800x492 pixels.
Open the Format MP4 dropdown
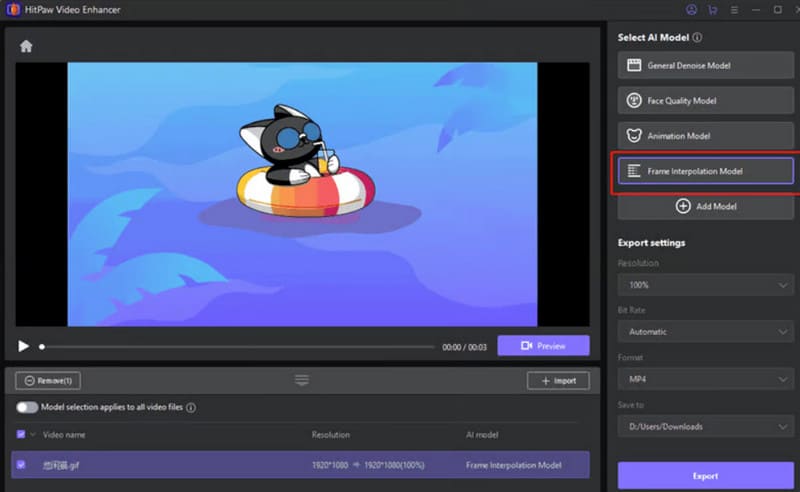tap(706, 380)
